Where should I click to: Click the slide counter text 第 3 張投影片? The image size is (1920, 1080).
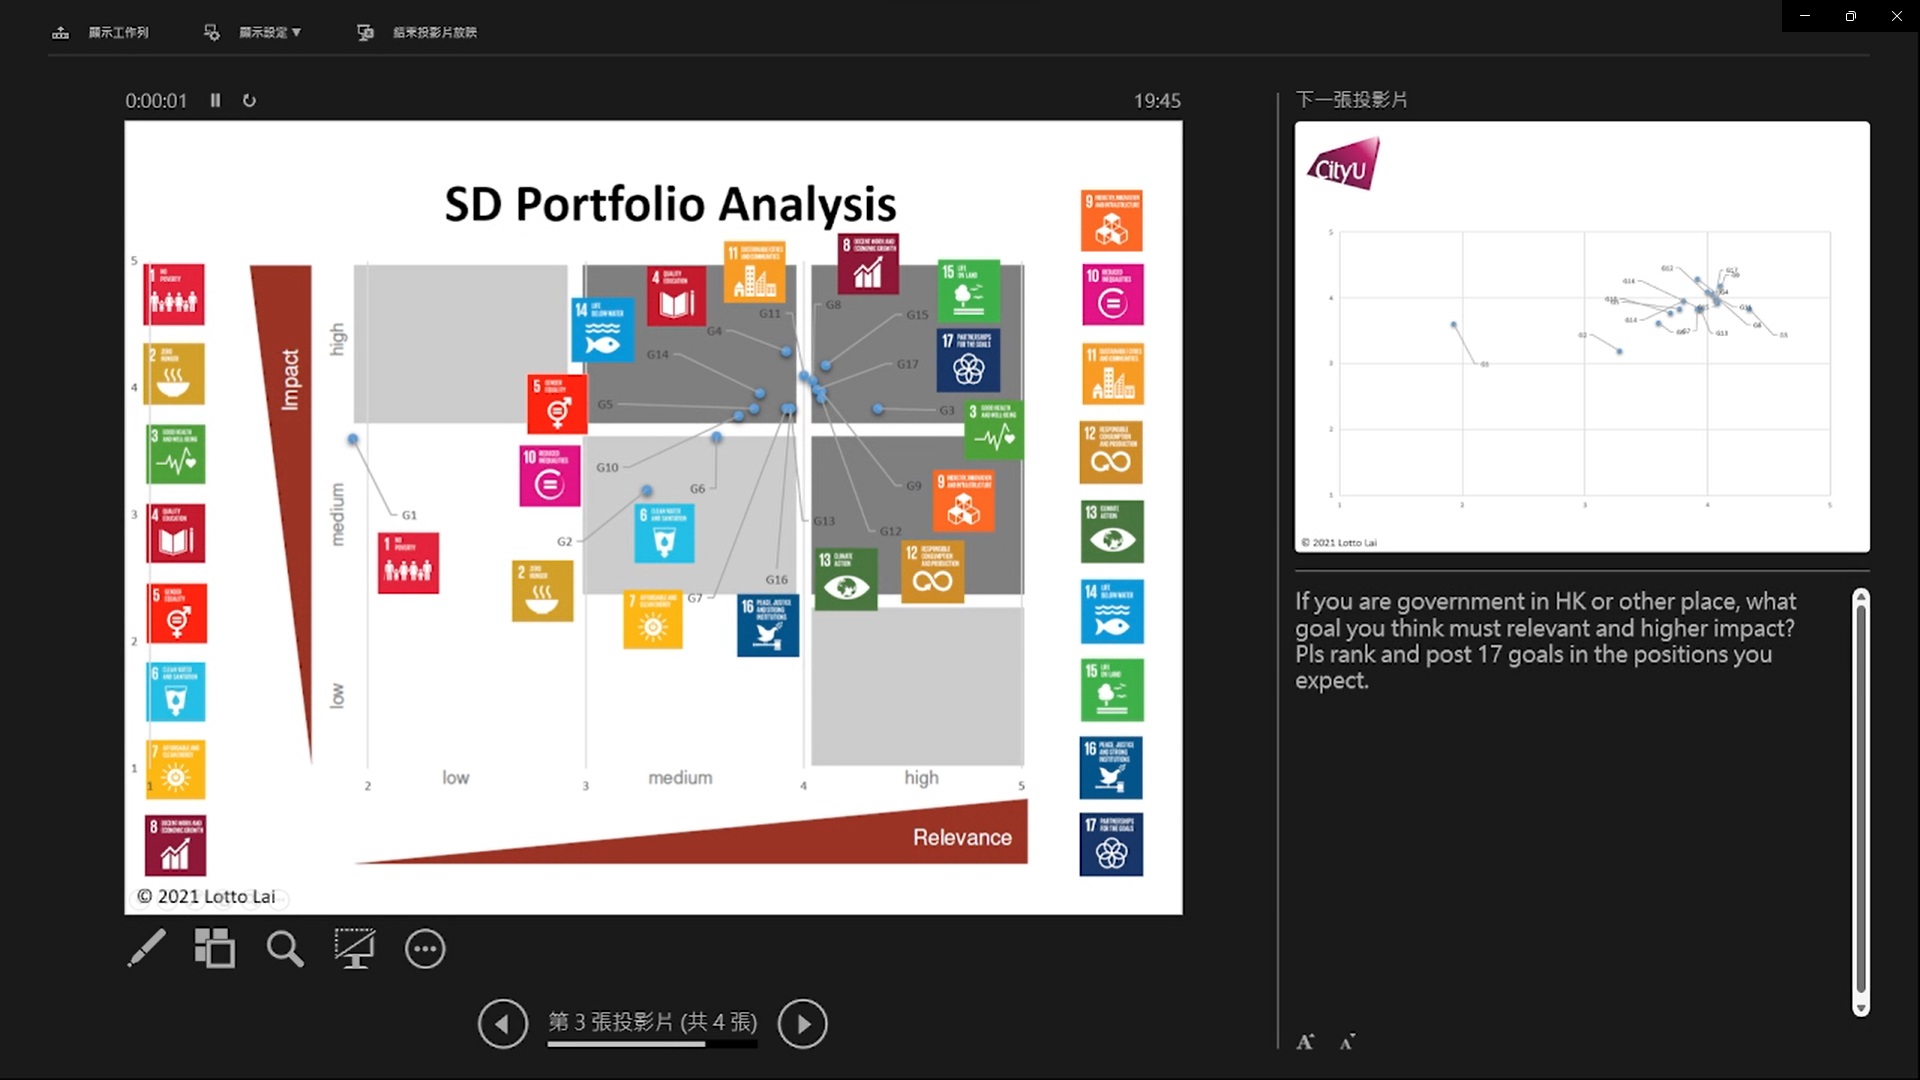(652, 1021)
